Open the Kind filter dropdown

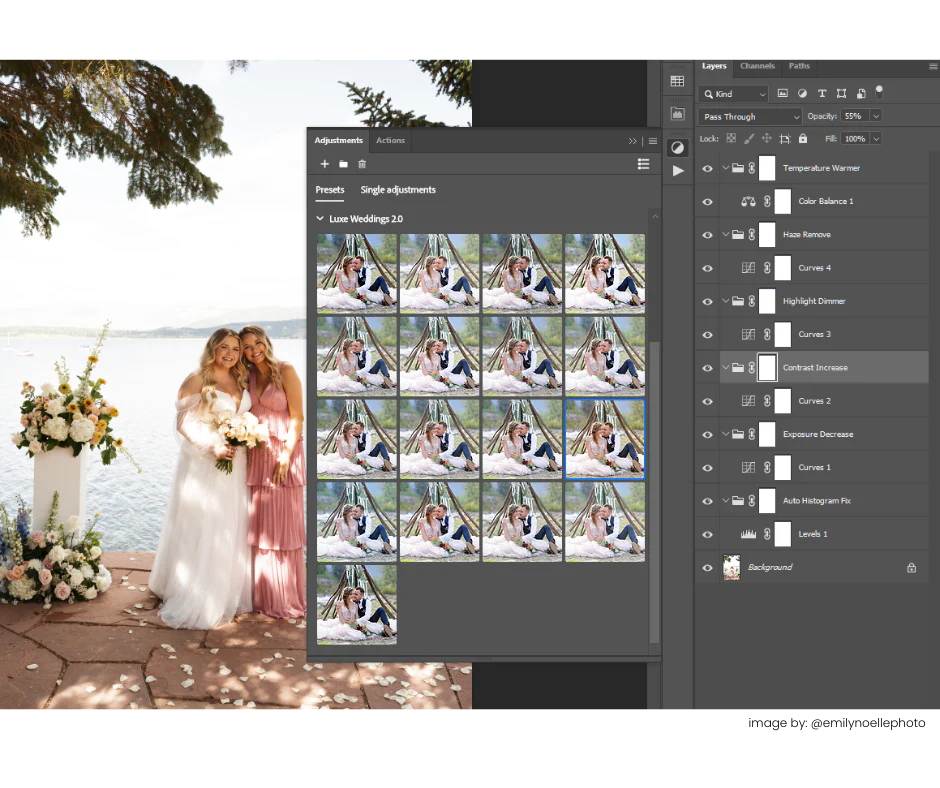click(x=734, y=93)
